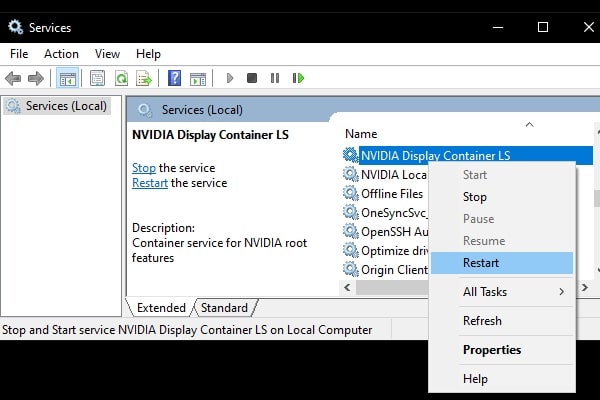The height and width of the screenshot is (400, 600).
Task: Open the Properties toolbar icon
Action: pyautogui.click(x=98, y=78)
